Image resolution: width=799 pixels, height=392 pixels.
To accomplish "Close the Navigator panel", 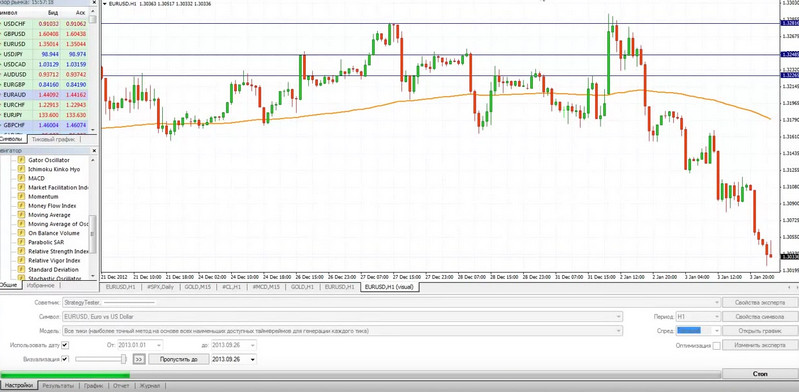I will pos(94,150).
